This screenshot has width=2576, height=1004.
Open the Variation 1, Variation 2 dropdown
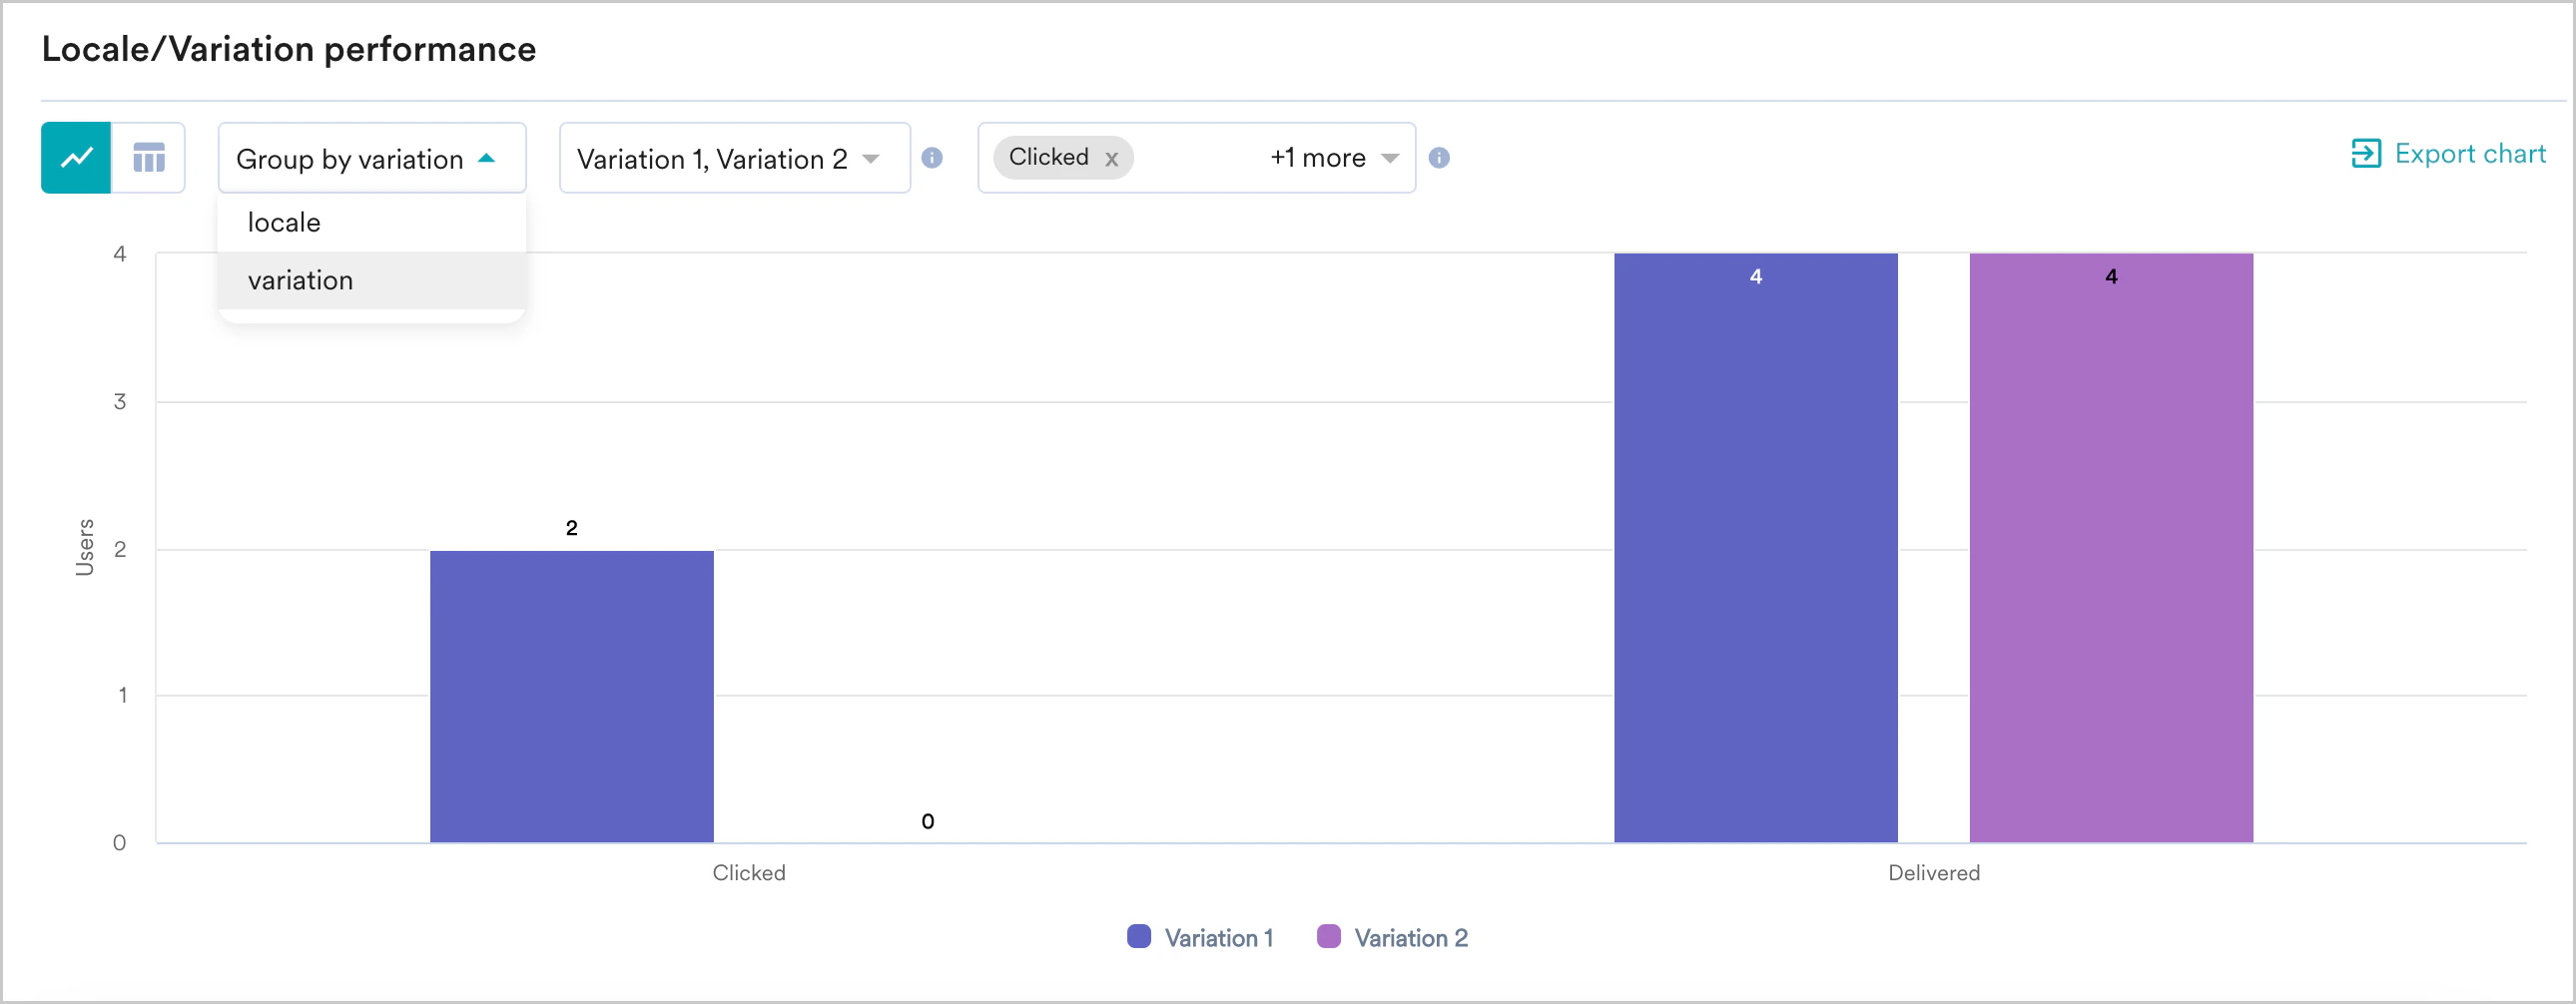click(733, 157)
